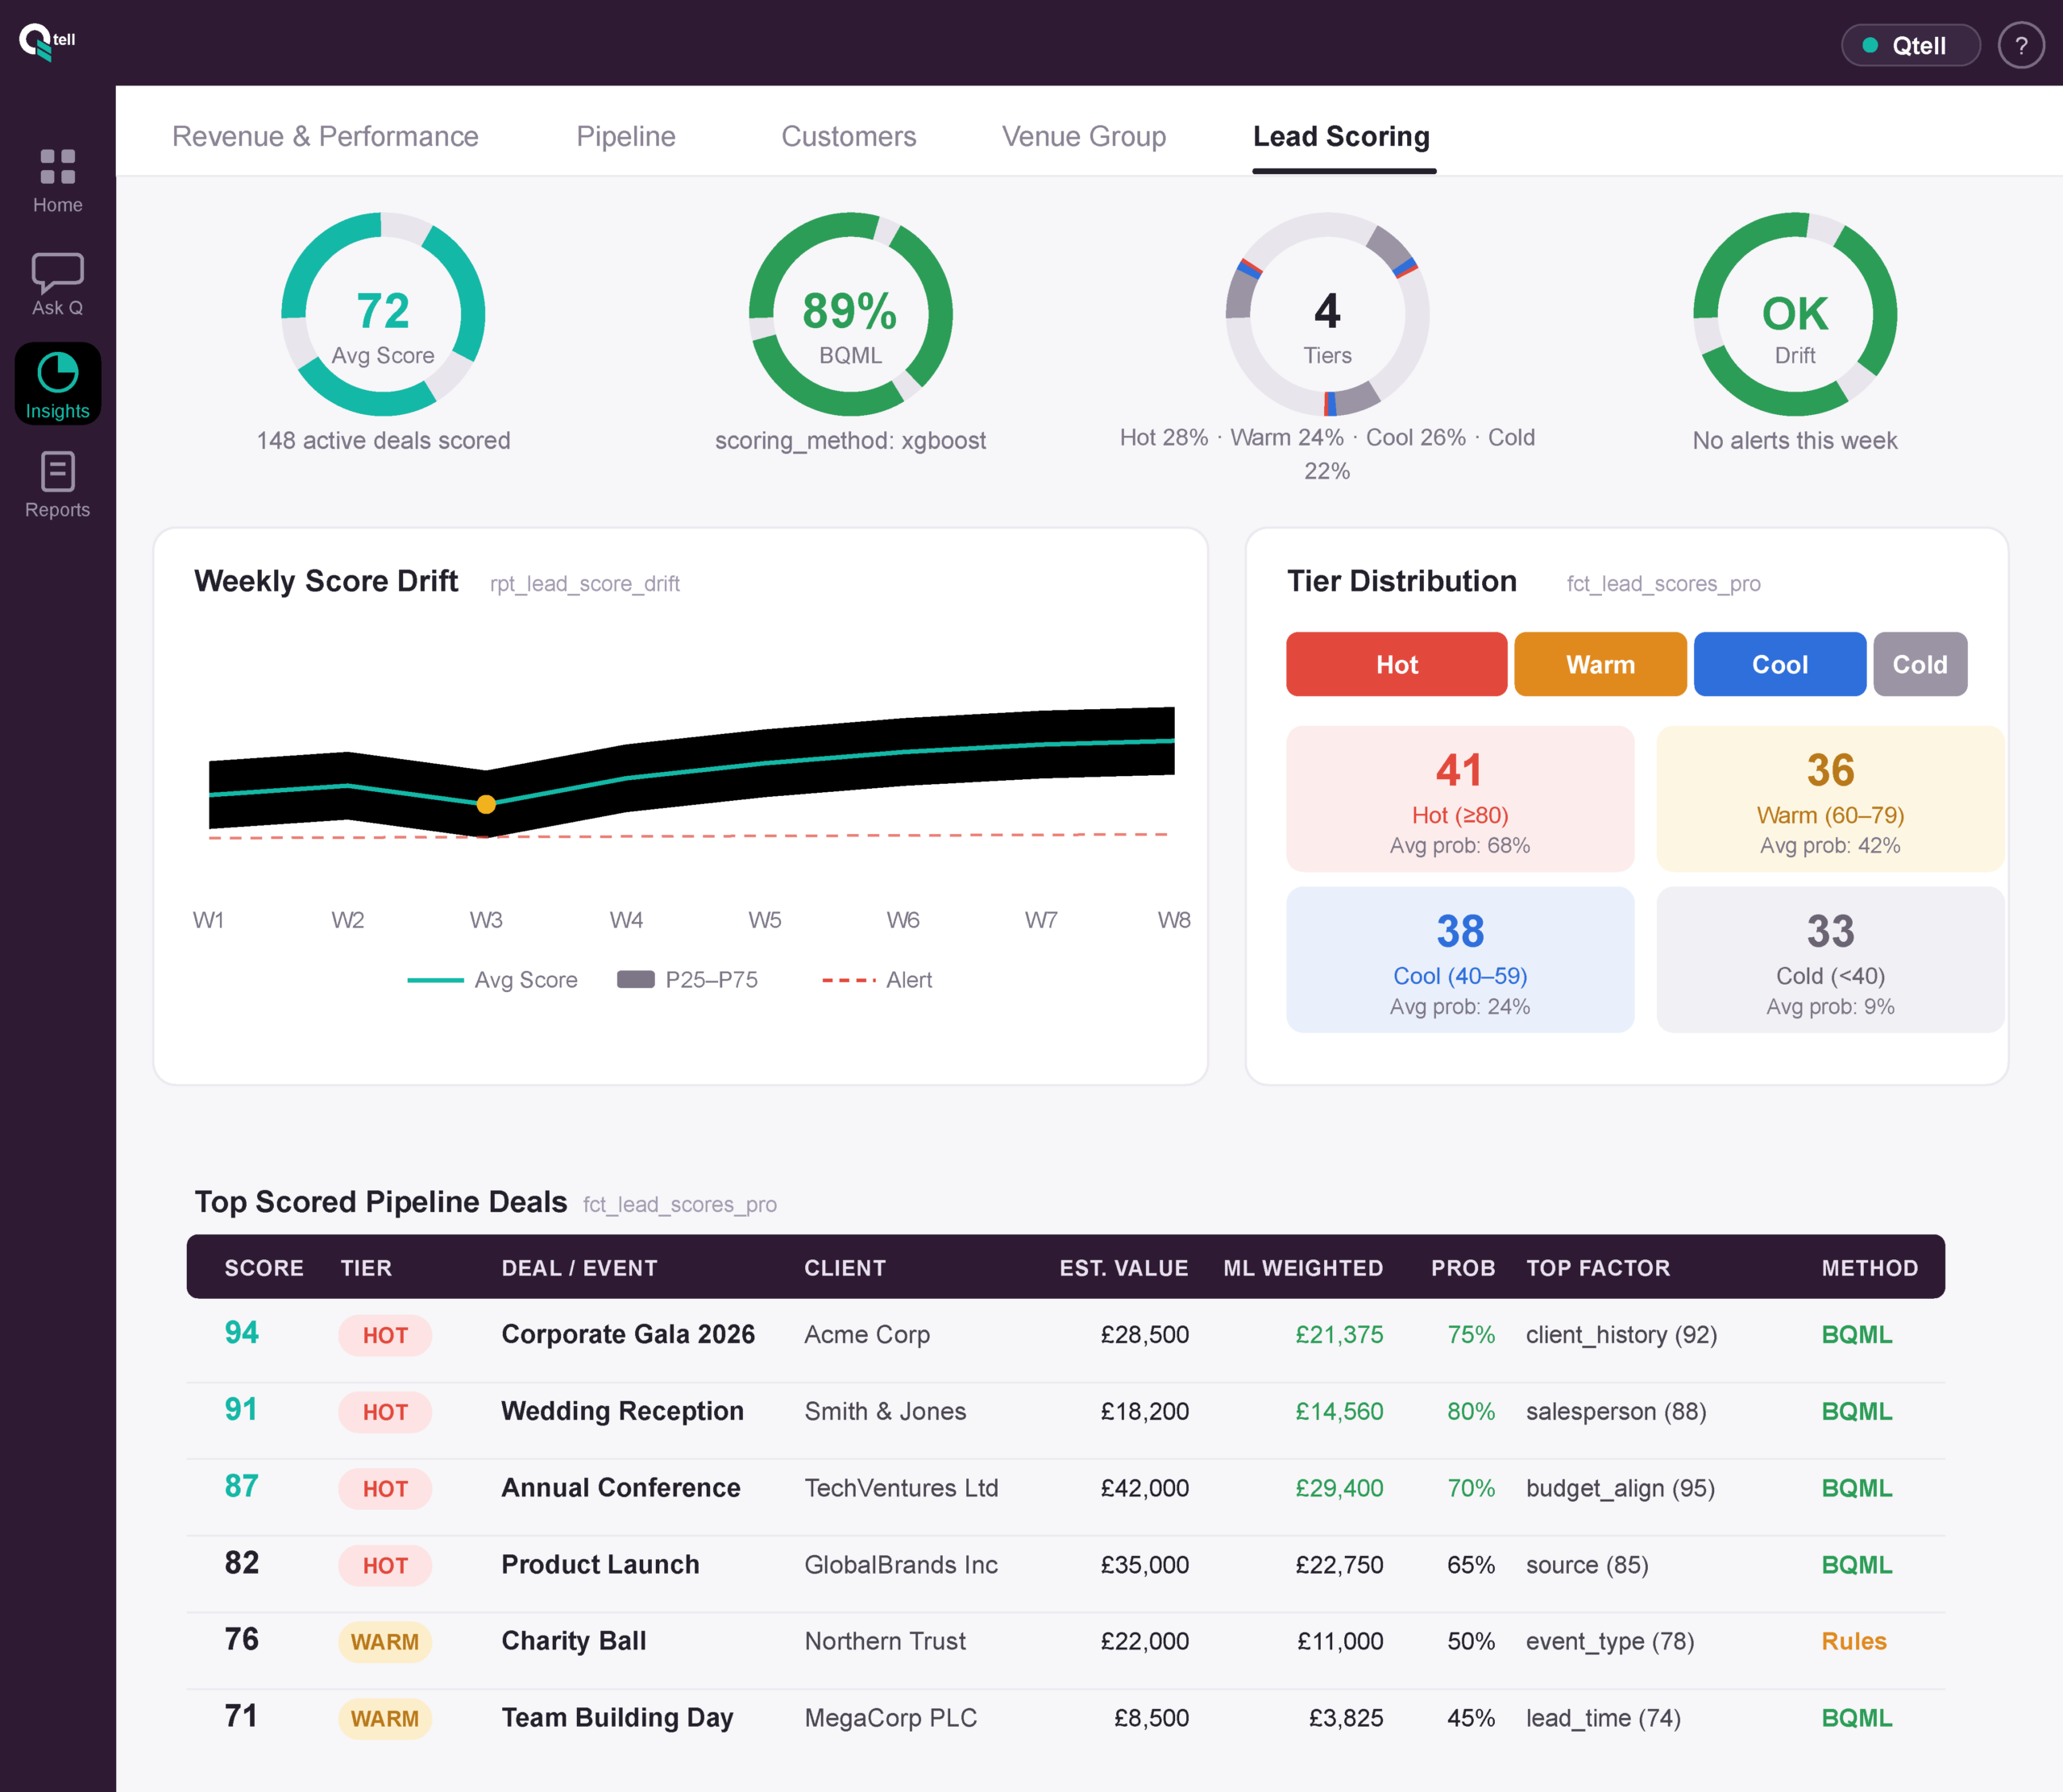This screenshot has width=2063, height=1792.
Task: Open the Customers tab
Action: 848,136
